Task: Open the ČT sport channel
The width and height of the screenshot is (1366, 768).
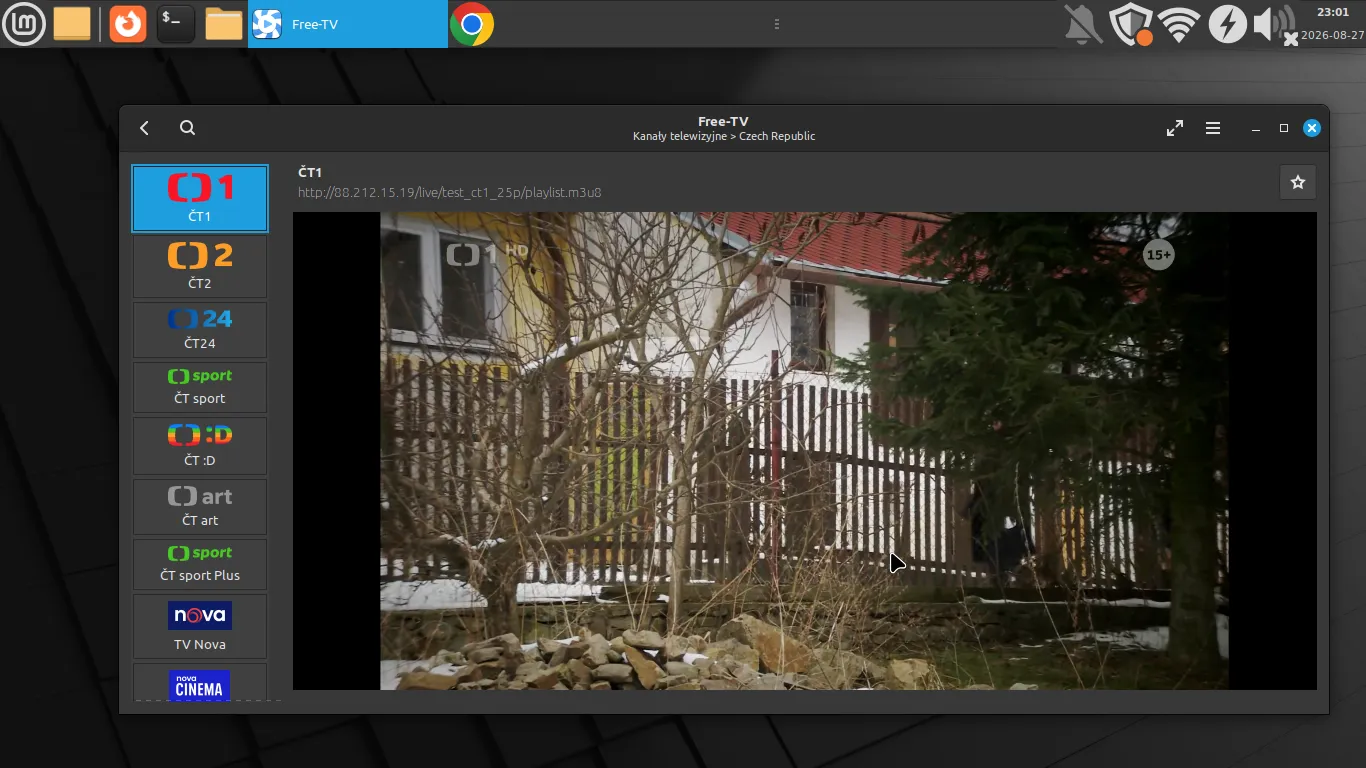Action: (200, 387)
